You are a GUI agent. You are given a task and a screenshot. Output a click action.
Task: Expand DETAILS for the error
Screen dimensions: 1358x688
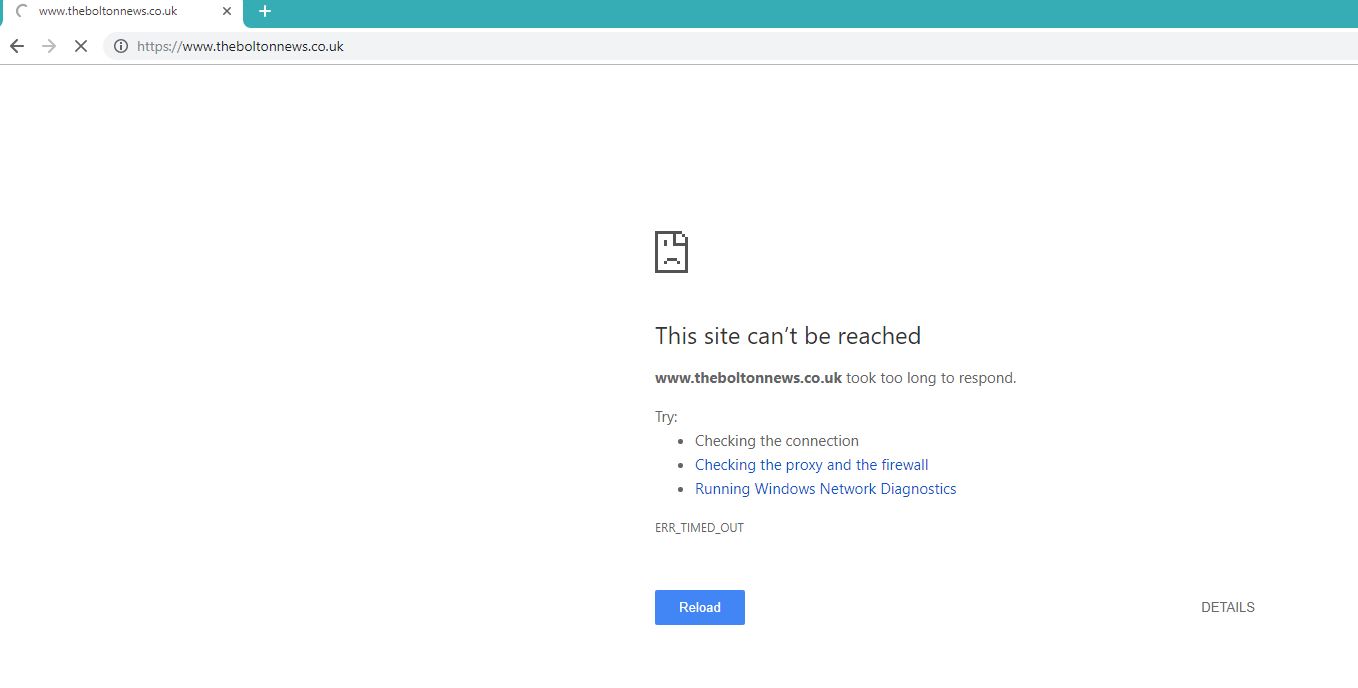[1227, 607]
